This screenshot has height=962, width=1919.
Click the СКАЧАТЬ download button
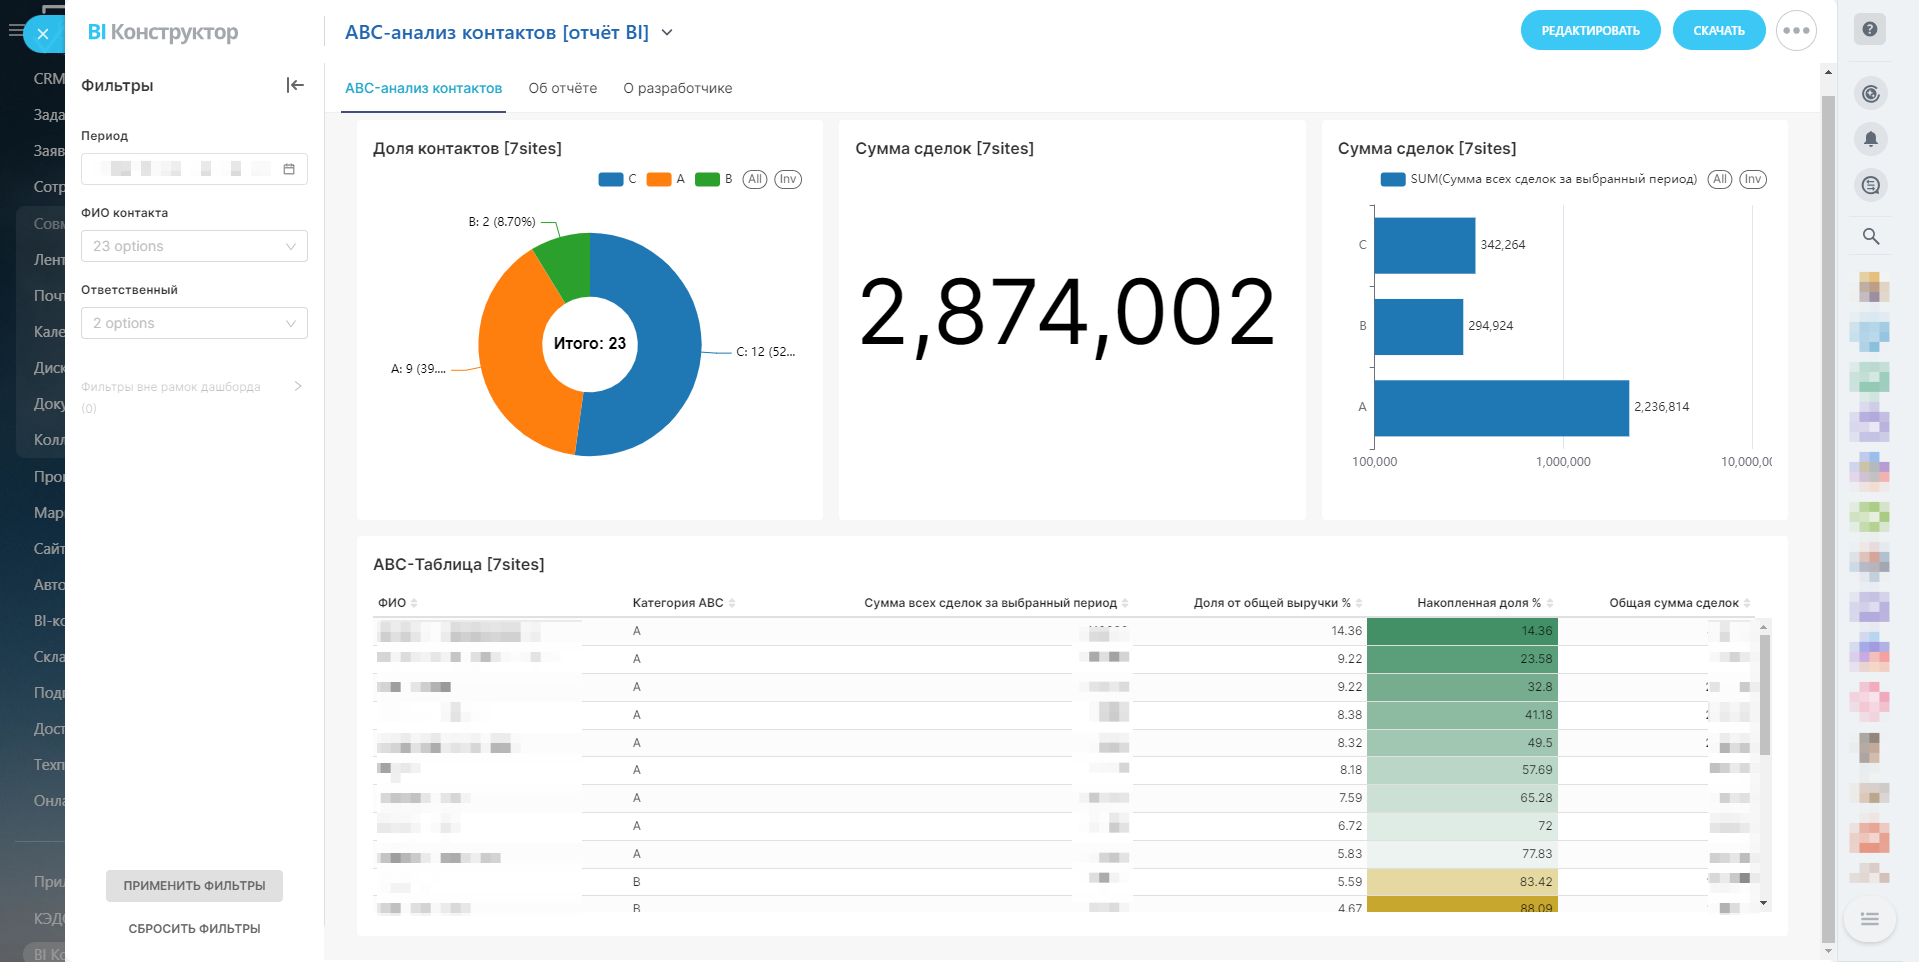pos(1718,31)
